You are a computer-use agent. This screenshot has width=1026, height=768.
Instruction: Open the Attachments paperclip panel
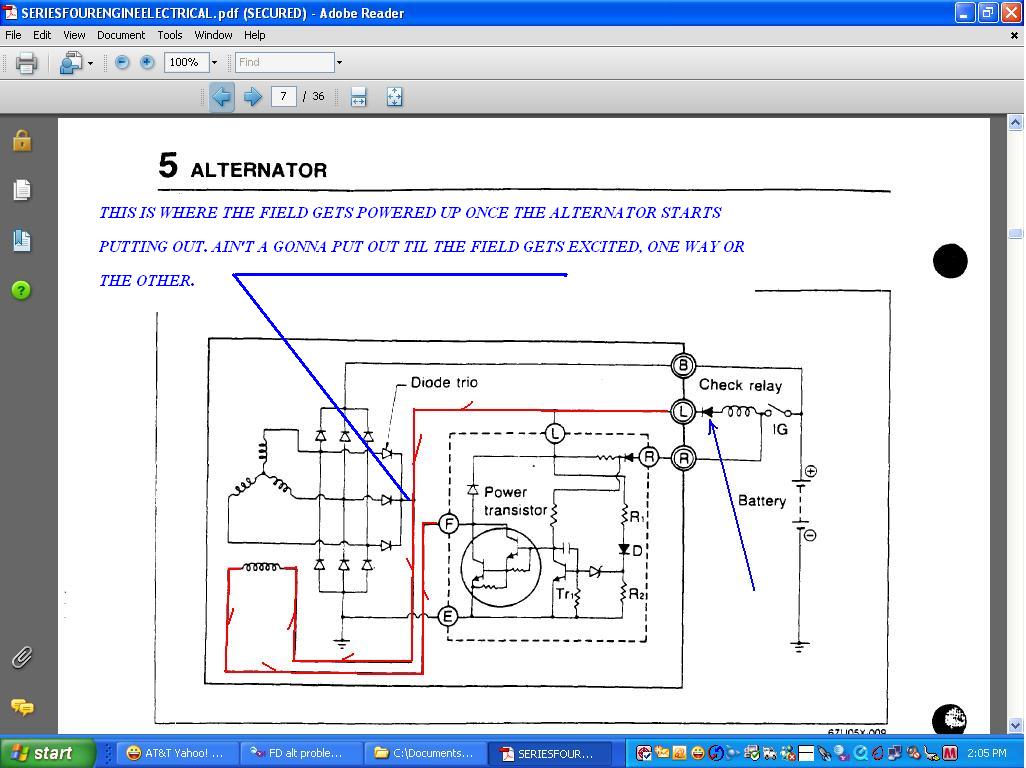click(x=22, y=657)
